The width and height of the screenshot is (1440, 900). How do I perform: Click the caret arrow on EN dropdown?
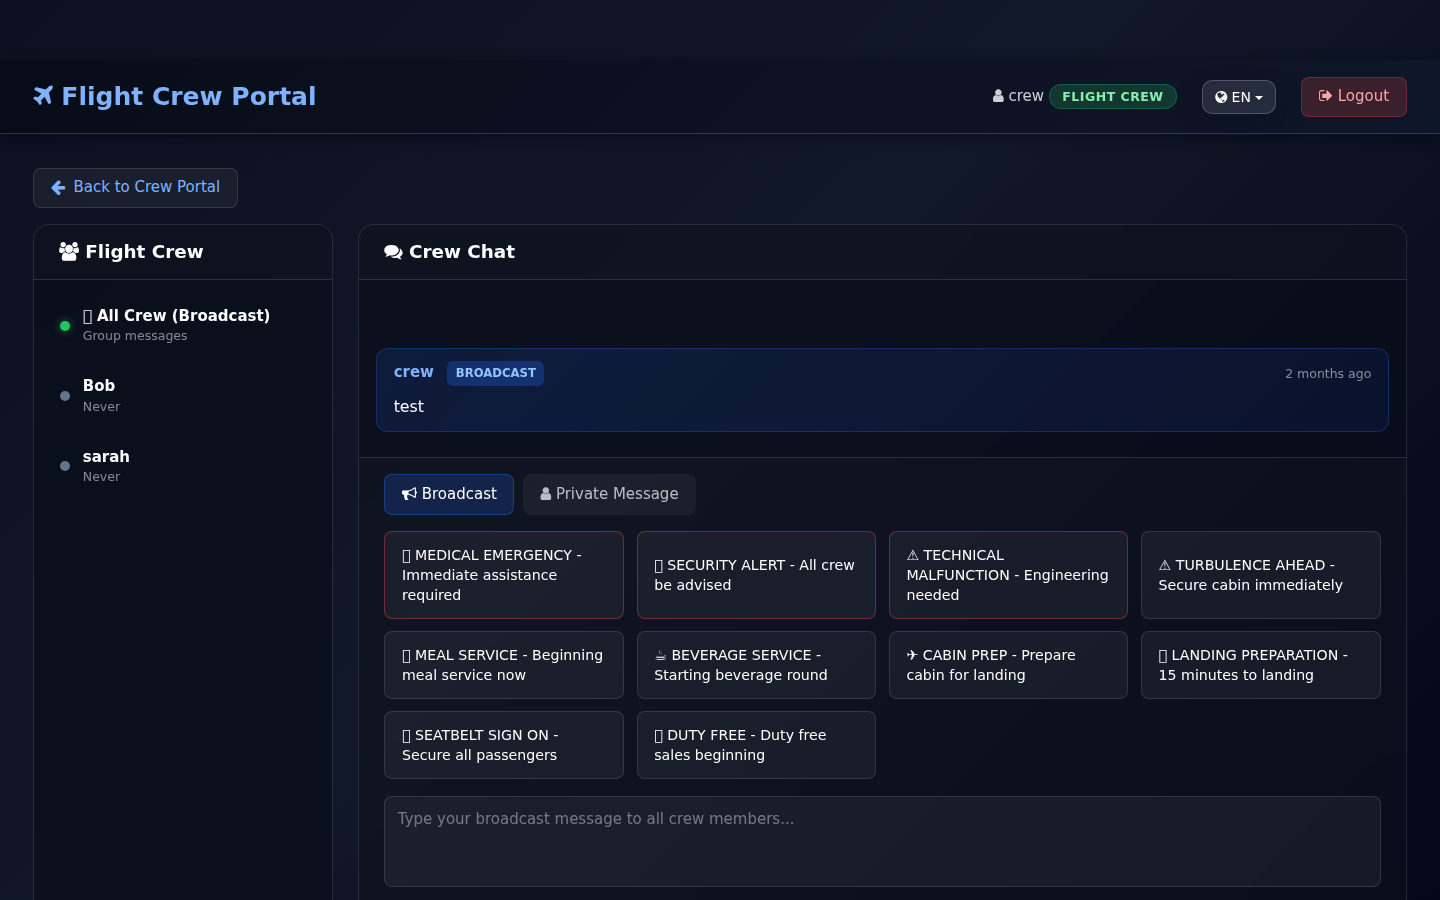coord(1259,98)
